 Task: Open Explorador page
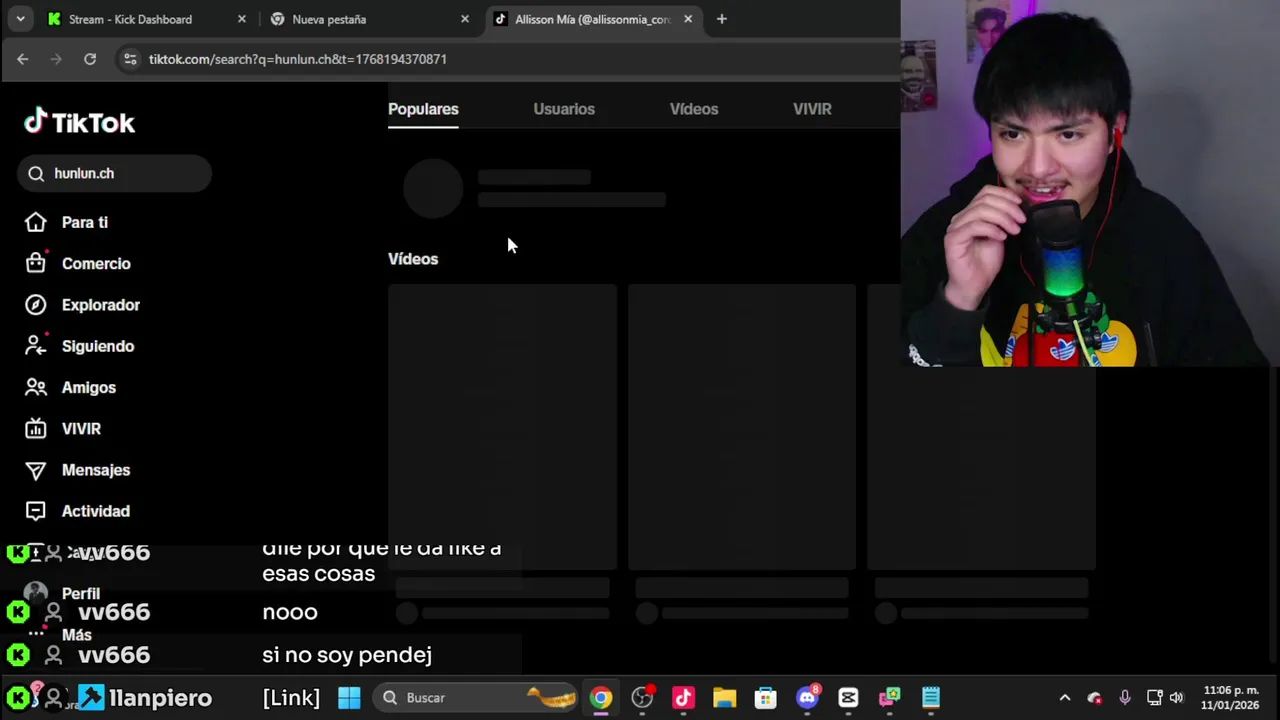pyautogui.click(x=101, y=305)
